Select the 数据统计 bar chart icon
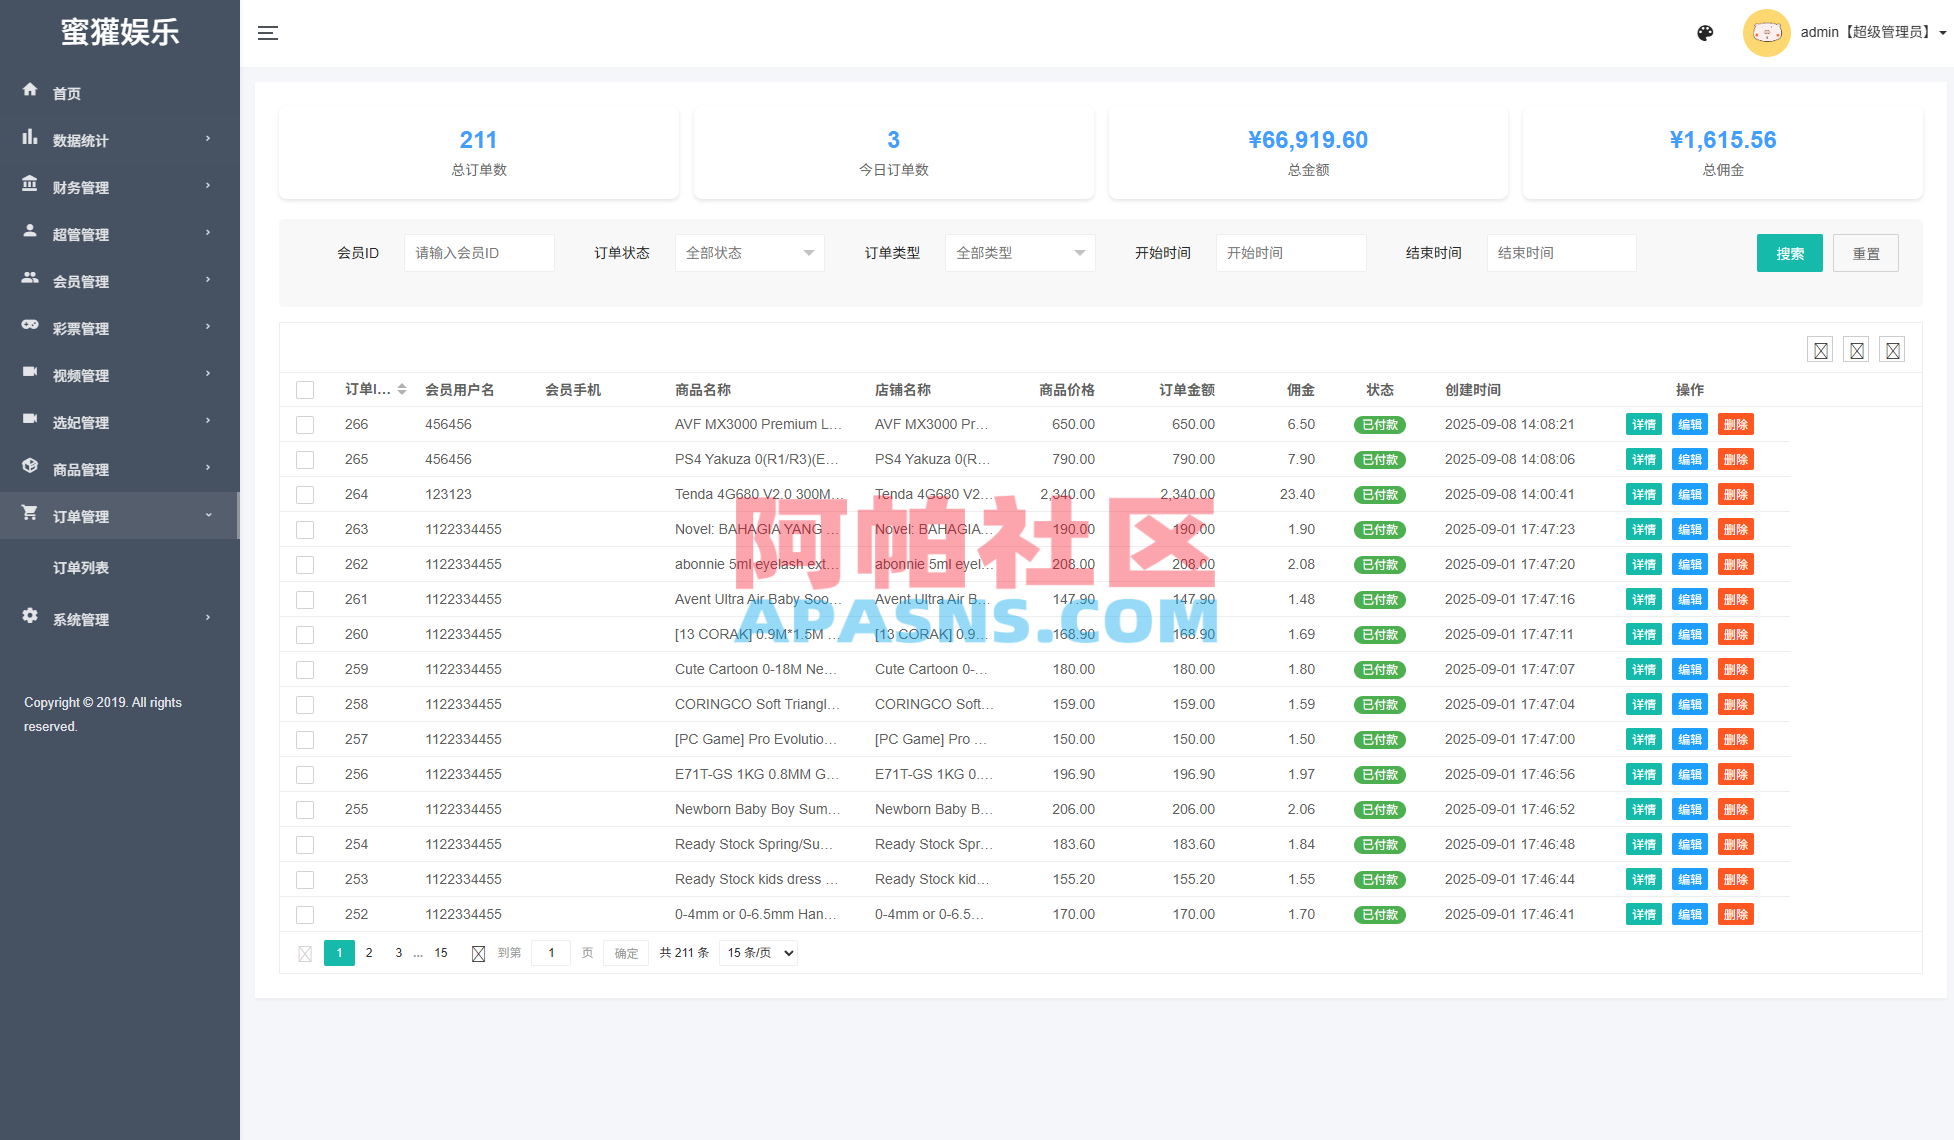1954x1140 pixels. tap(30, 139)
